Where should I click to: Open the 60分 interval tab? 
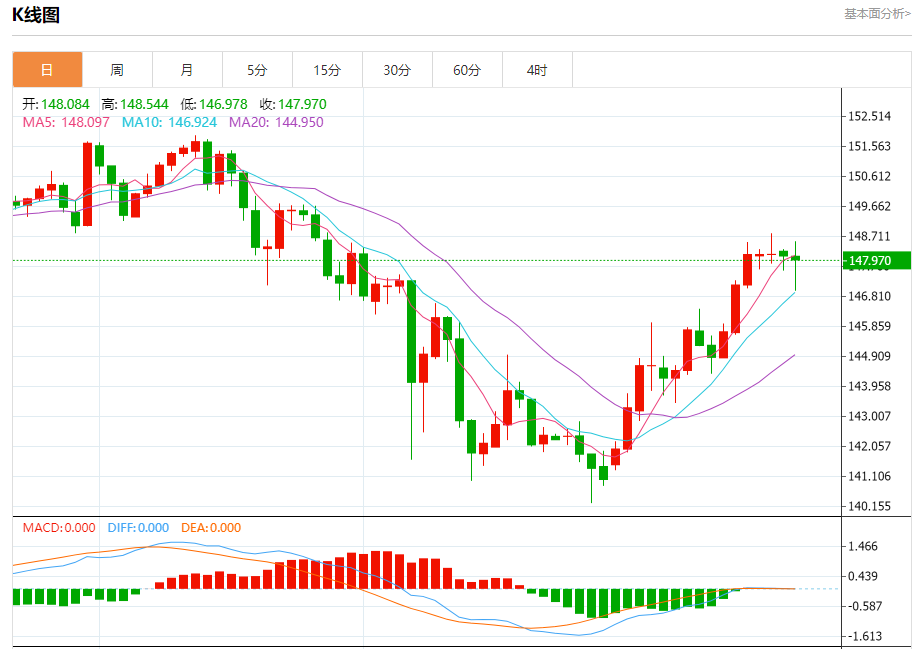467,70
